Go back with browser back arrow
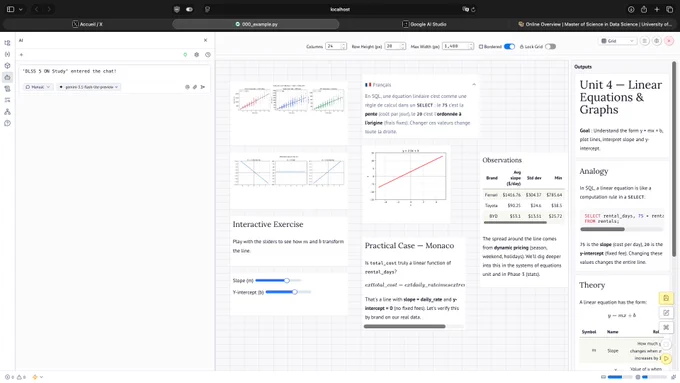 pos(36,9)
